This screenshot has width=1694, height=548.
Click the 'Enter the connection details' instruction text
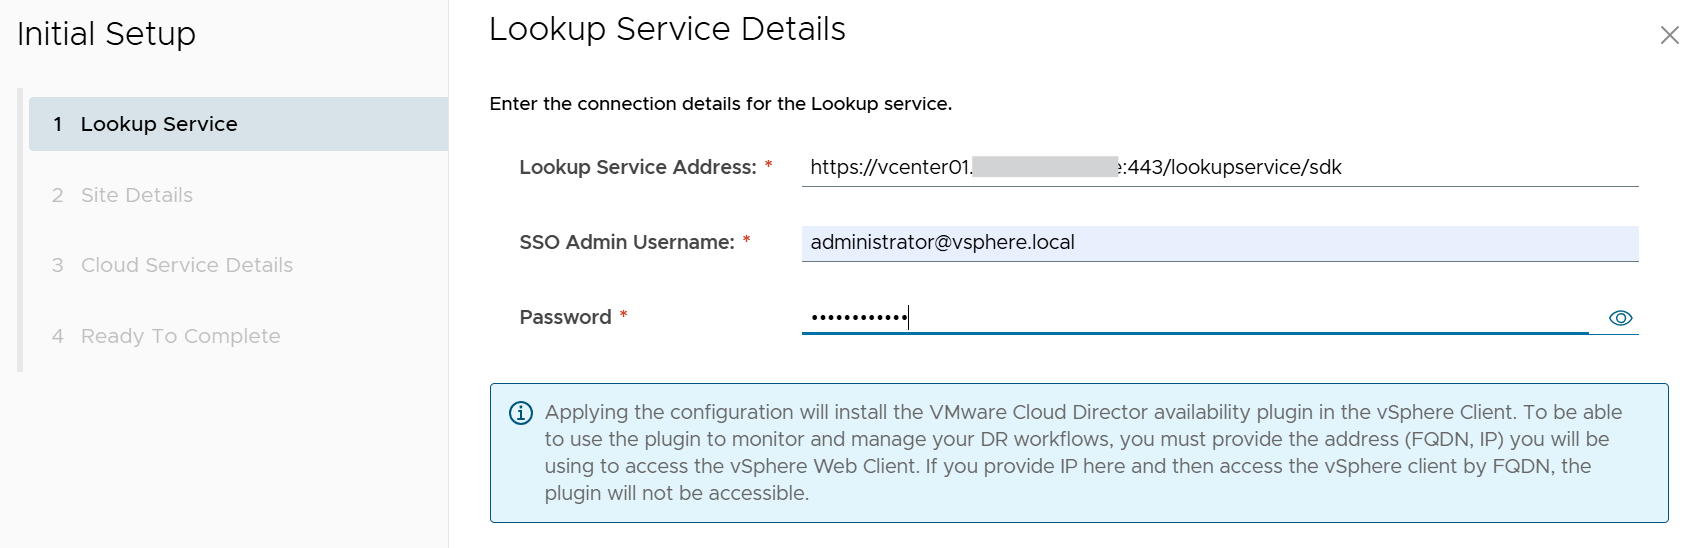(721, 104)
